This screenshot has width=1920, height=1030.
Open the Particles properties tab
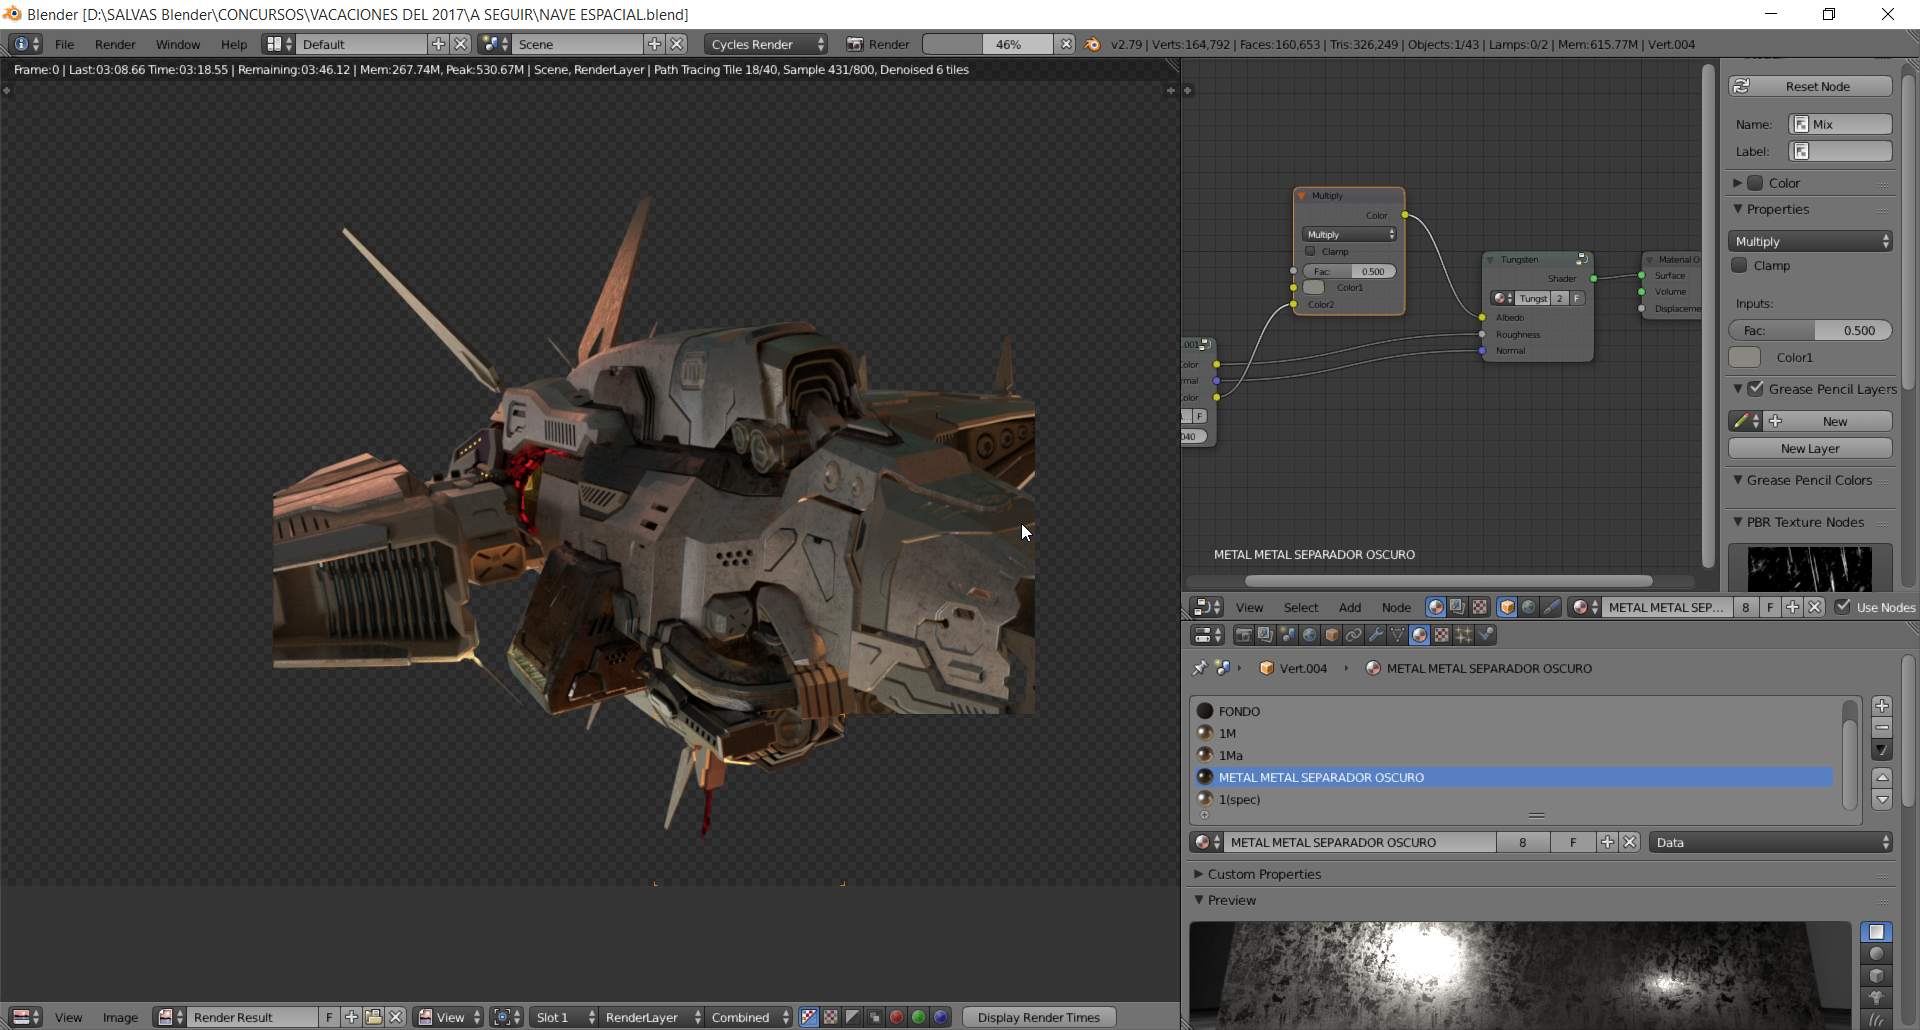(1463, 635)
